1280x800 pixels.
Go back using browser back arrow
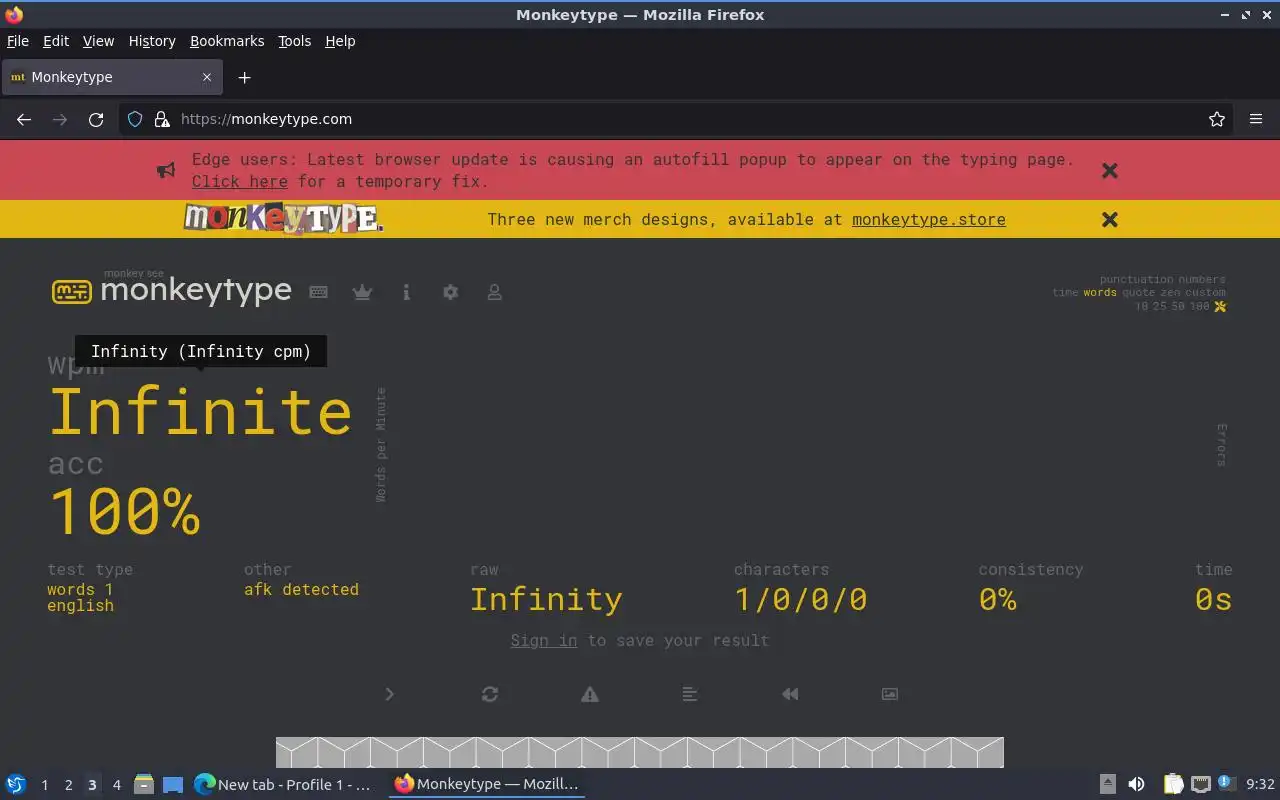coord(24,119)
